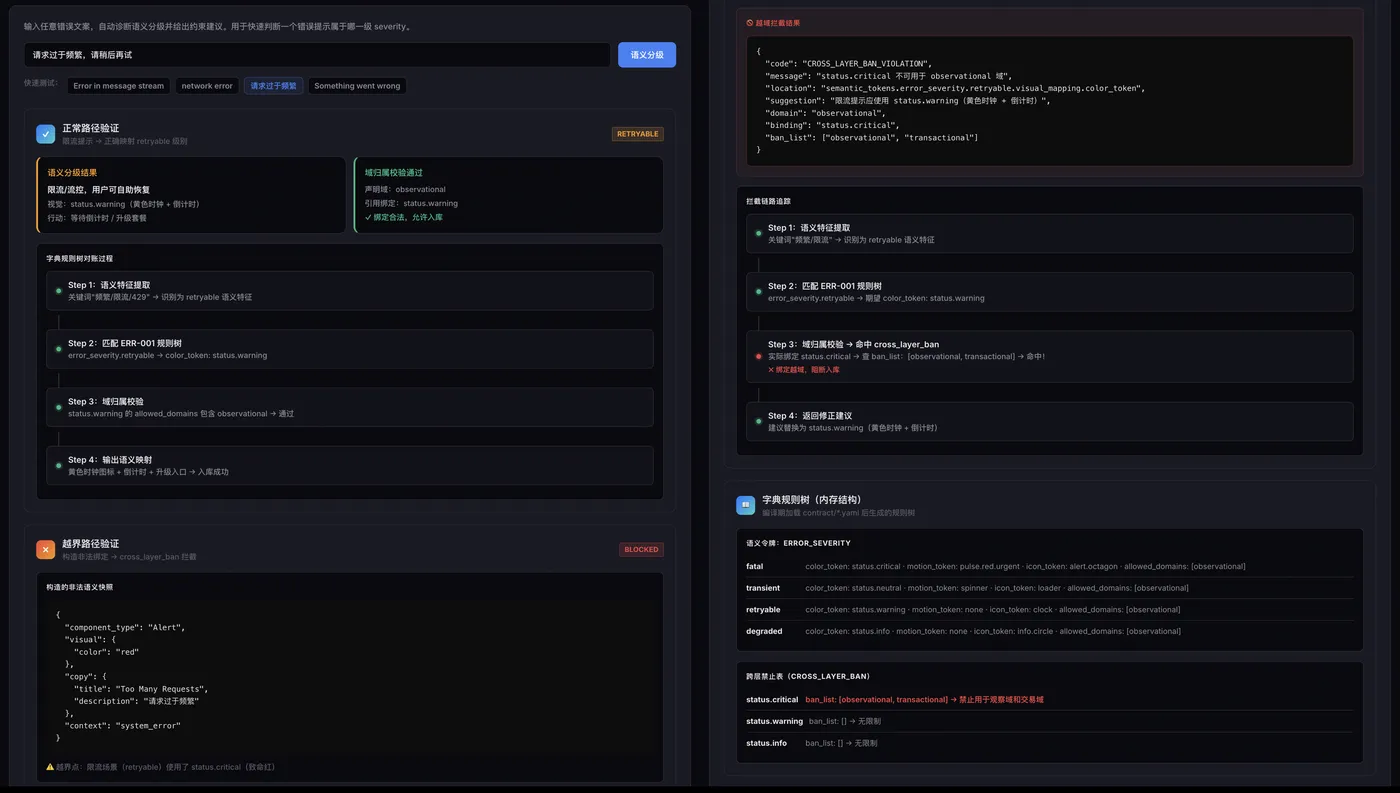Screen dimensions: 1400x793
Task: Click the 语义分级结果 card
Action: pos(191,195)
